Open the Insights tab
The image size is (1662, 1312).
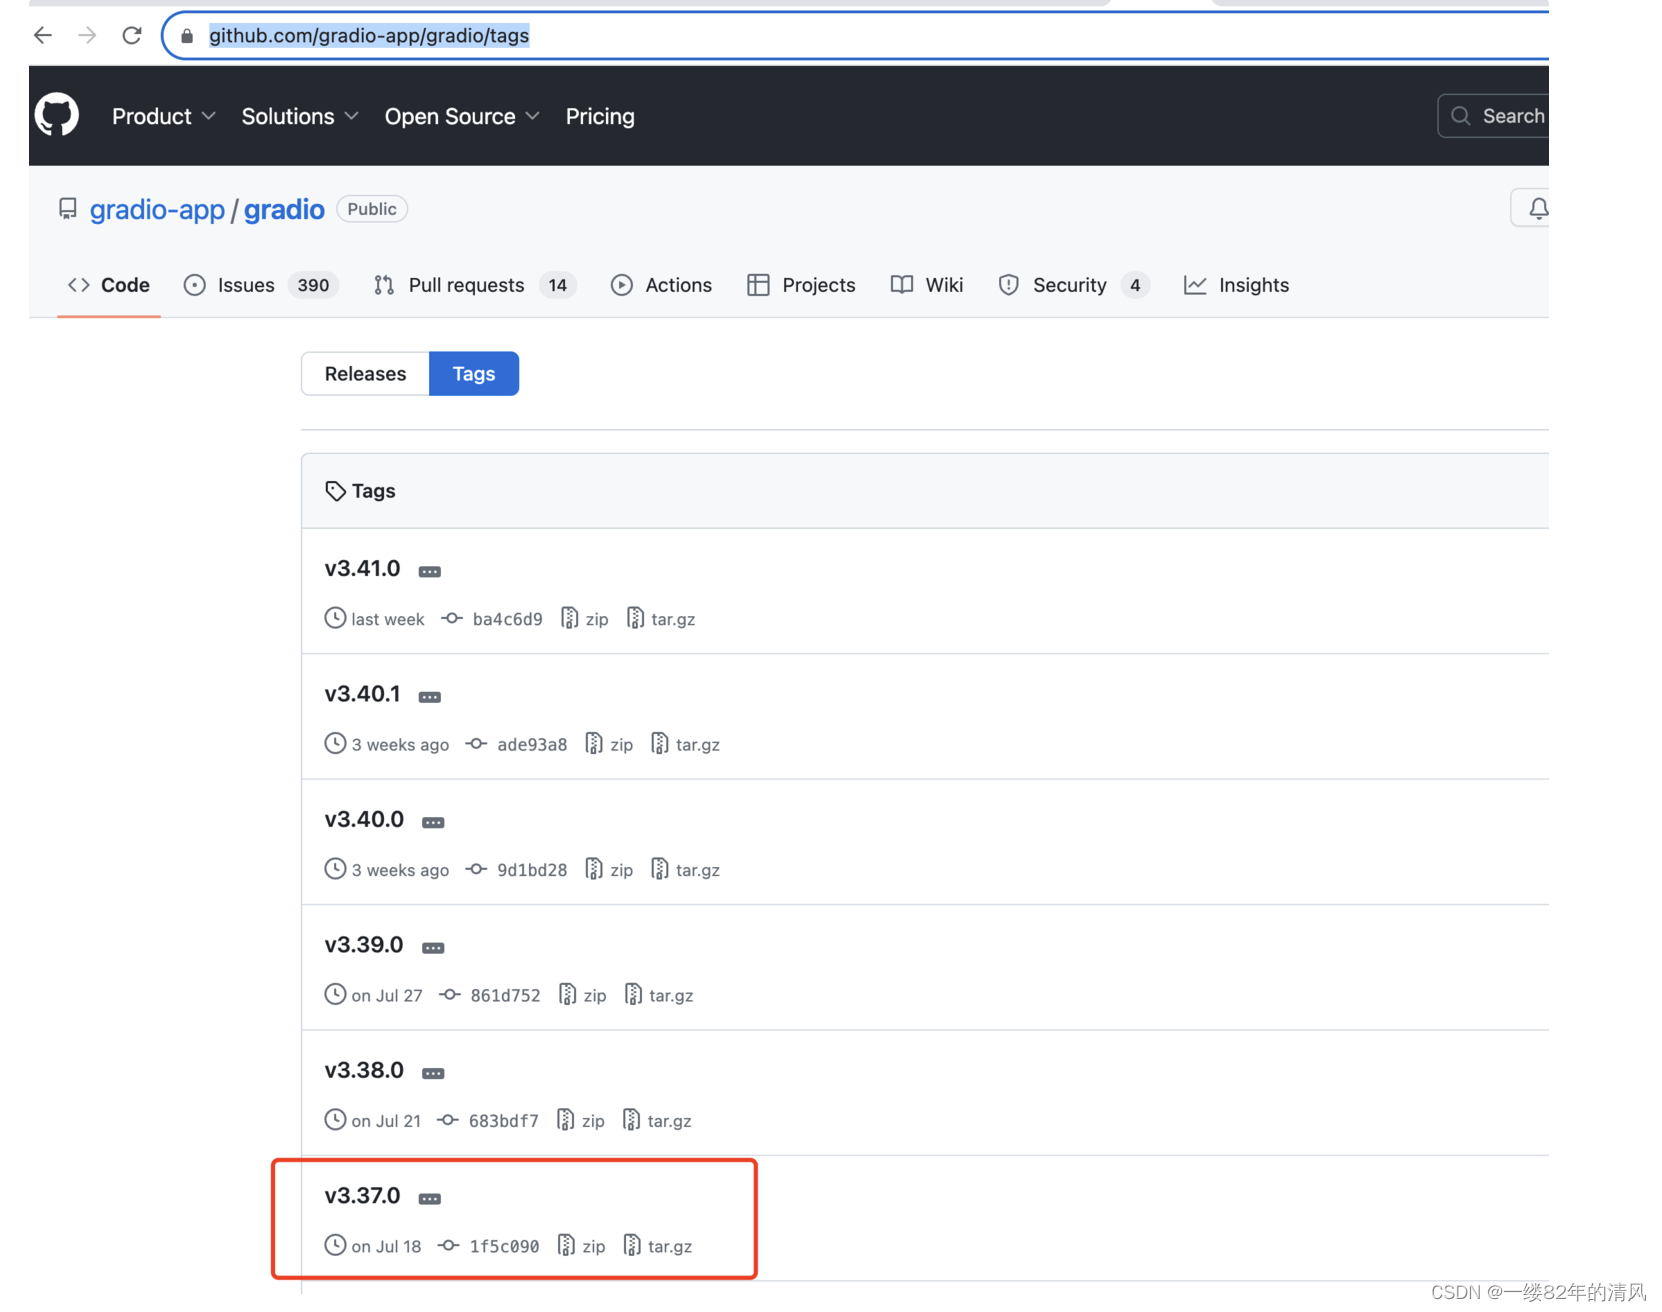coord(1237,285)
